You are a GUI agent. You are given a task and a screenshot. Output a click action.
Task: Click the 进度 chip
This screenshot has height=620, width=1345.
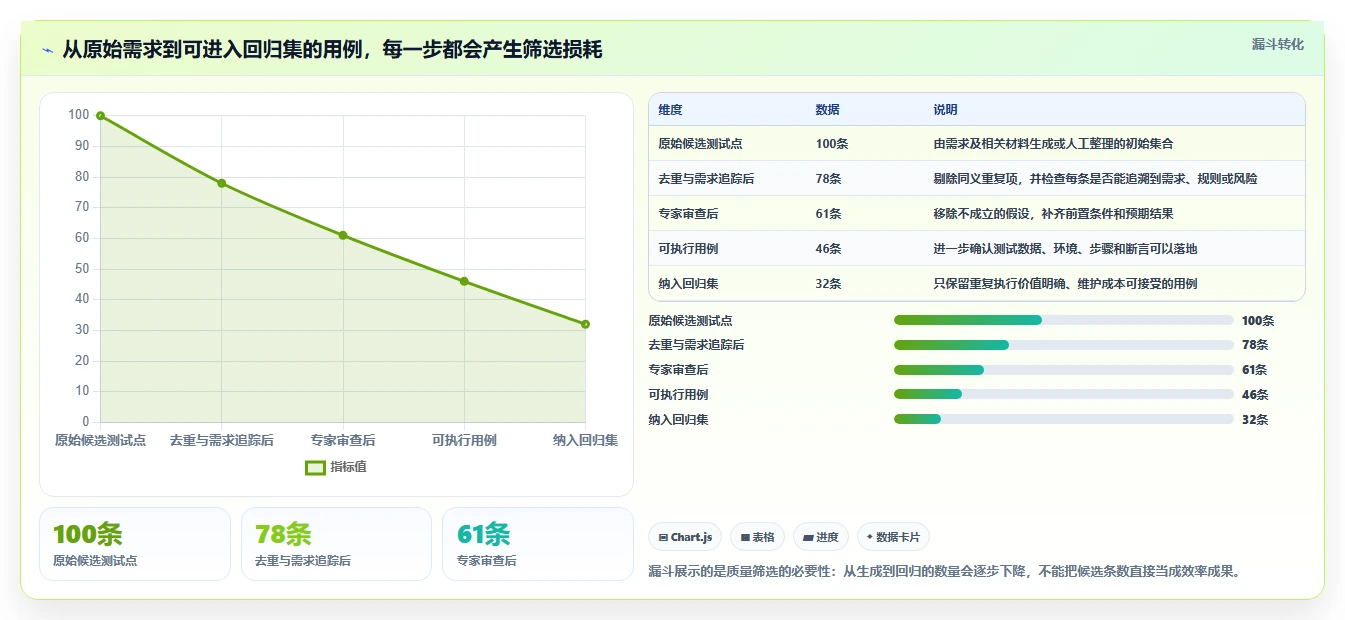tap(821, 537)
